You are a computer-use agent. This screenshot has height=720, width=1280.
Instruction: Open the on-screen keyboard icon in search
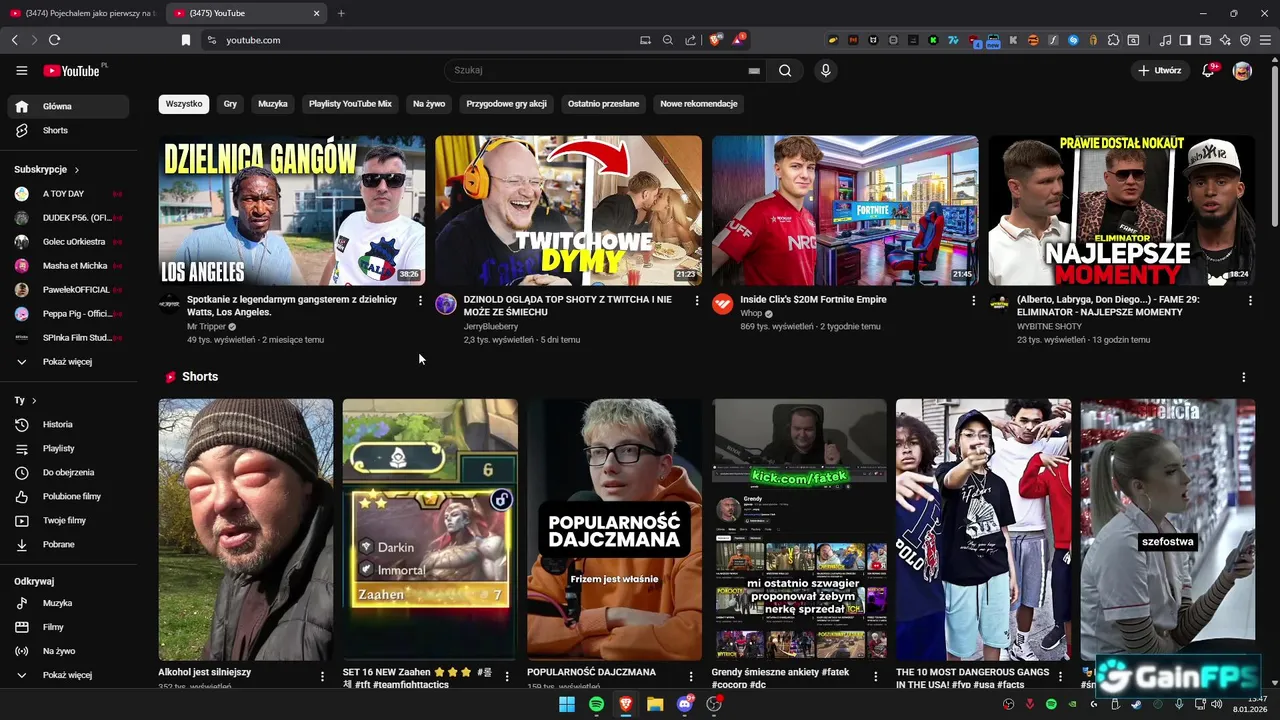pyautogui.click(x=754, y=71)
